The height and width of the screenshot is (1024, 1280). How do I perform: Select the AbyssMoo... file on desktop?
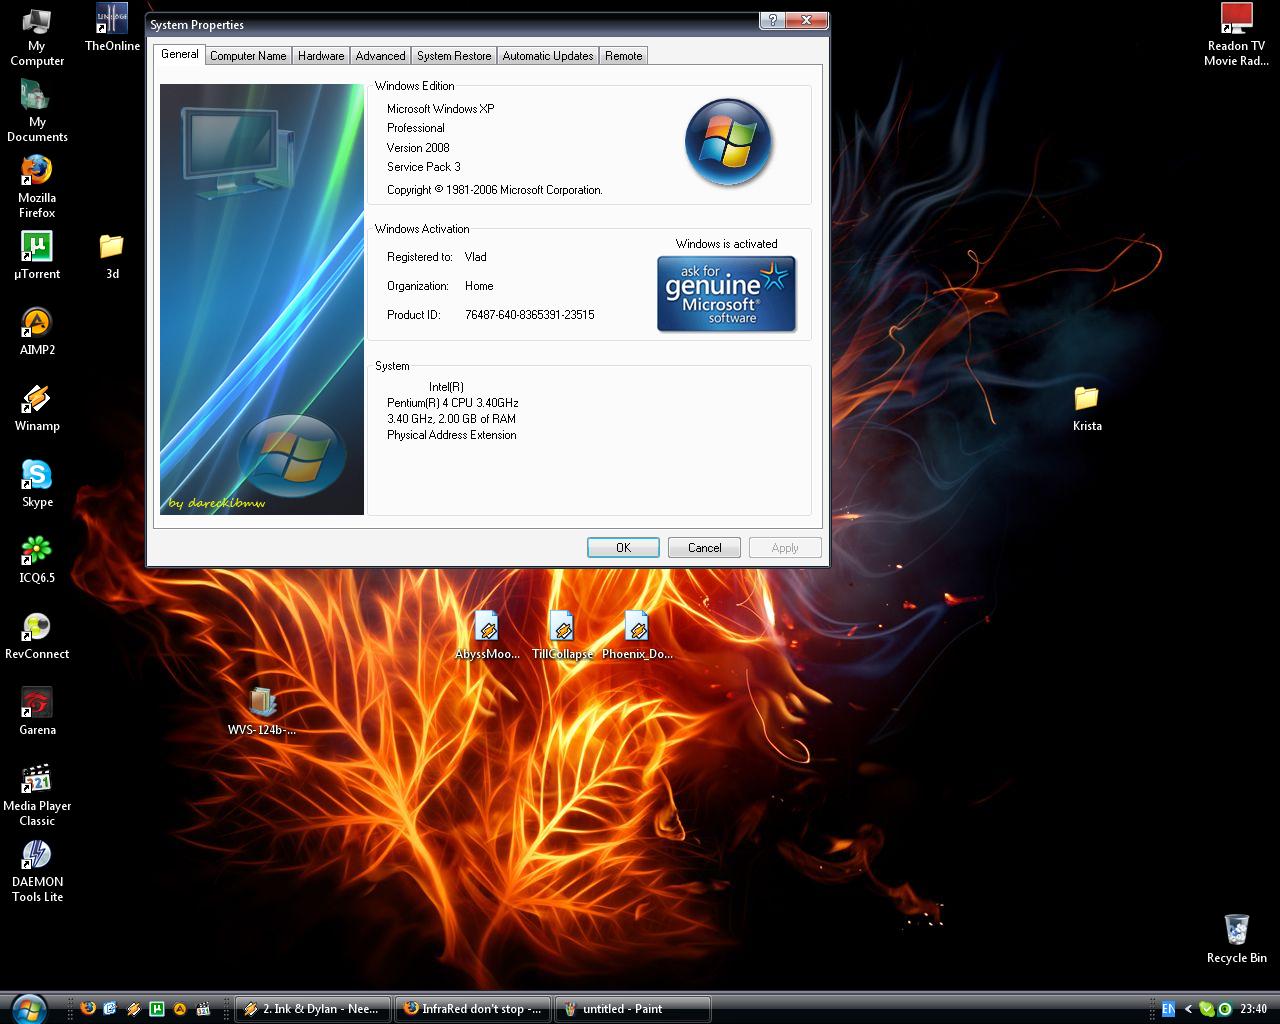click(487, 636)
